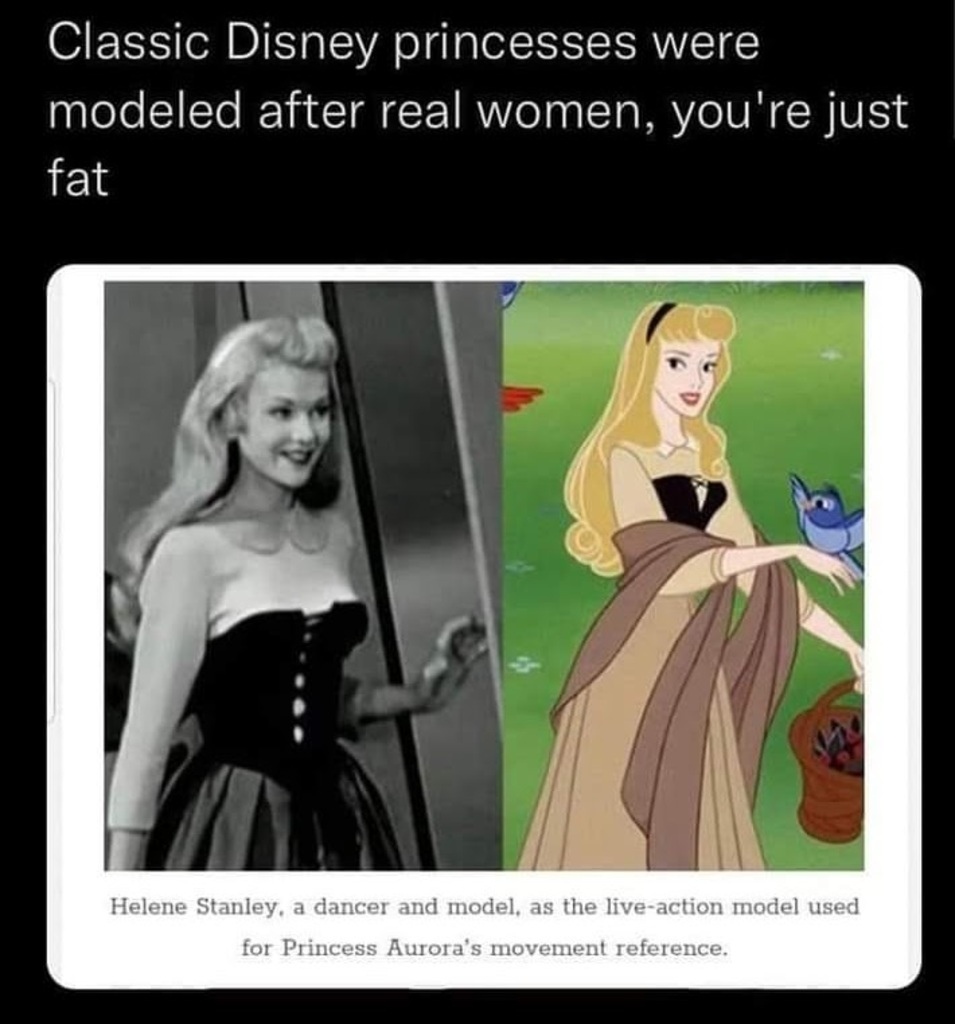Click the post text about classic Disney princesses
Viewport: 955px width, 1024px height.
tap(478, 110)
